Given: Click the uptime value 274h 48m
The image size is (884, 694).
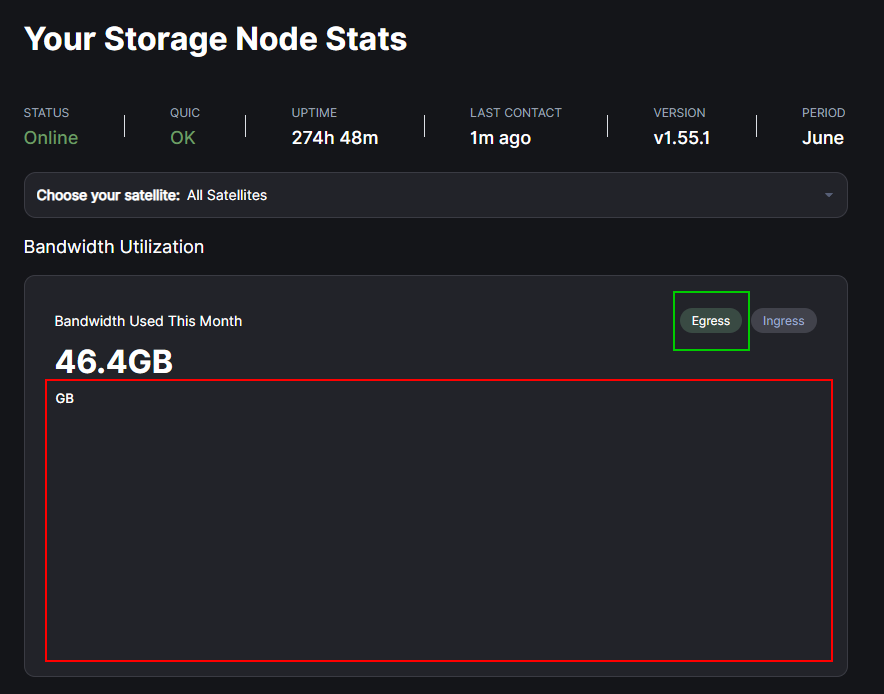Looking at the screenshot, I should [x=335, y=138].
